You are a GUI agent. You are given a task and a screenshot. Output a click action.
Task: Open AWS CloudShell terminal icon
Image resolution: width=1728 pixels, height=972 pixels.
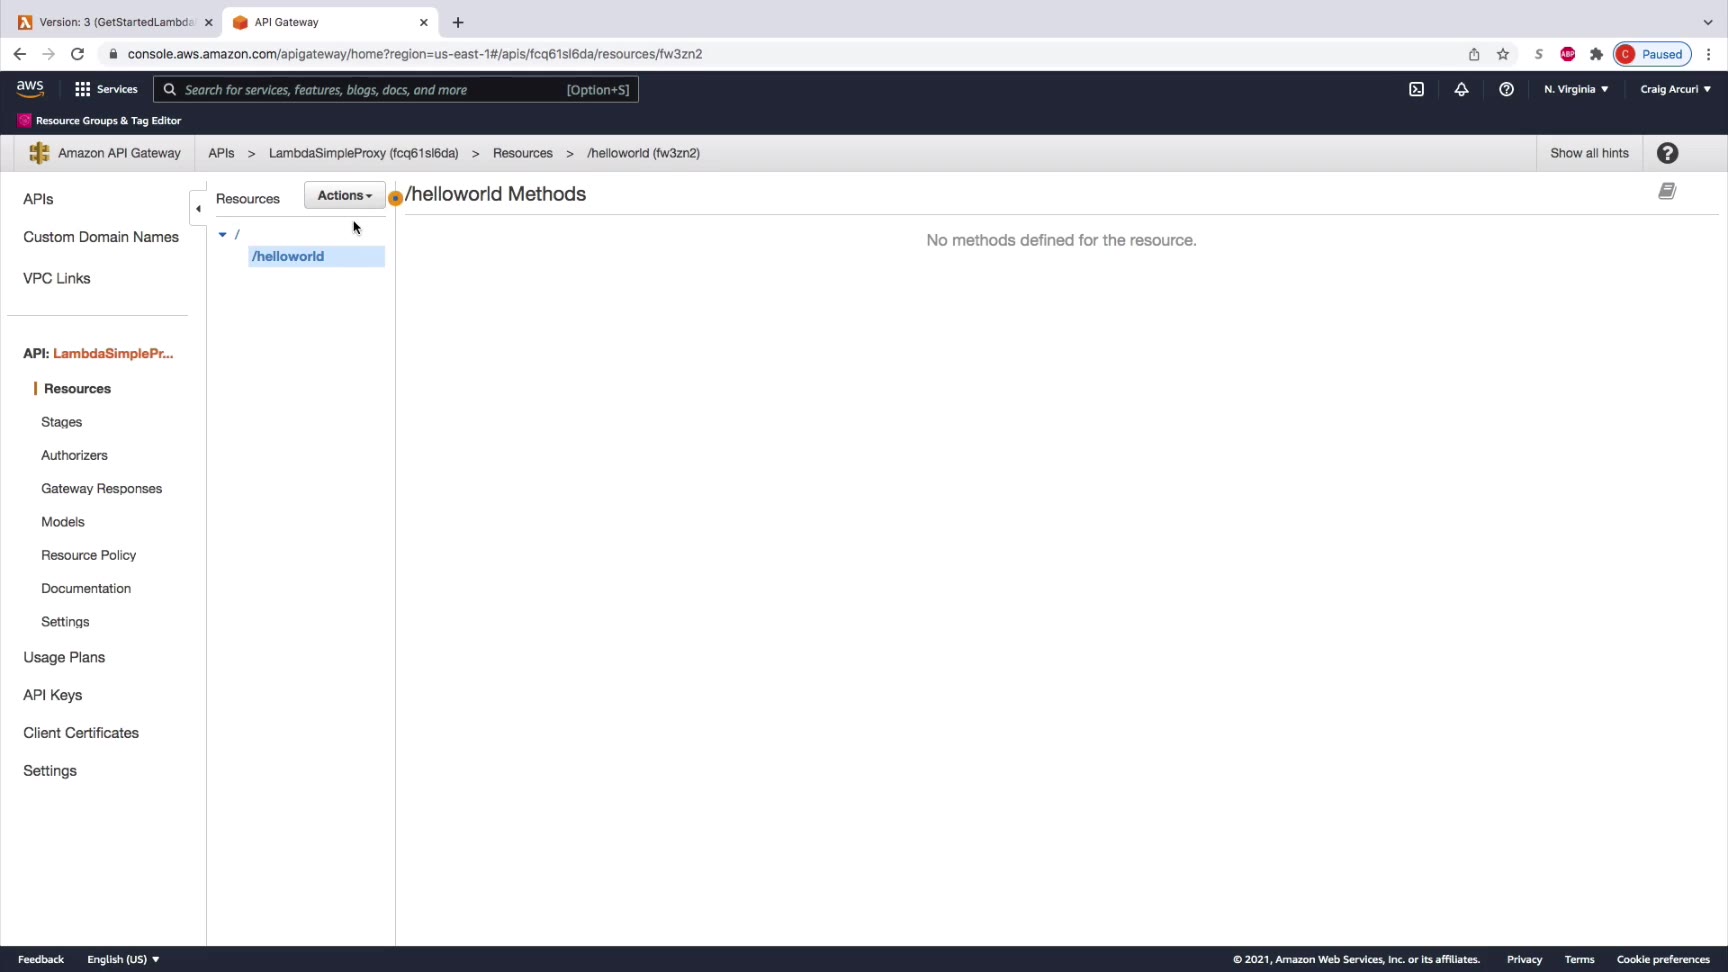[1416, 89]
